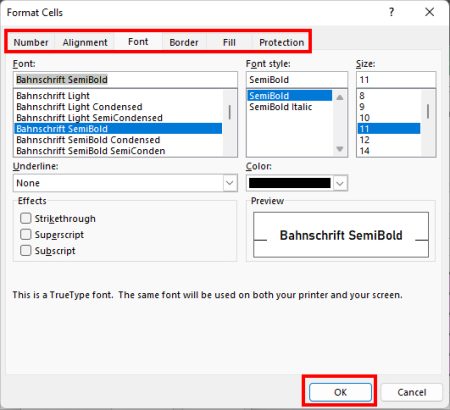Choose SemiBold Italic font style
The width and height of the screenshot is (450, 410).
coord(281,107)
